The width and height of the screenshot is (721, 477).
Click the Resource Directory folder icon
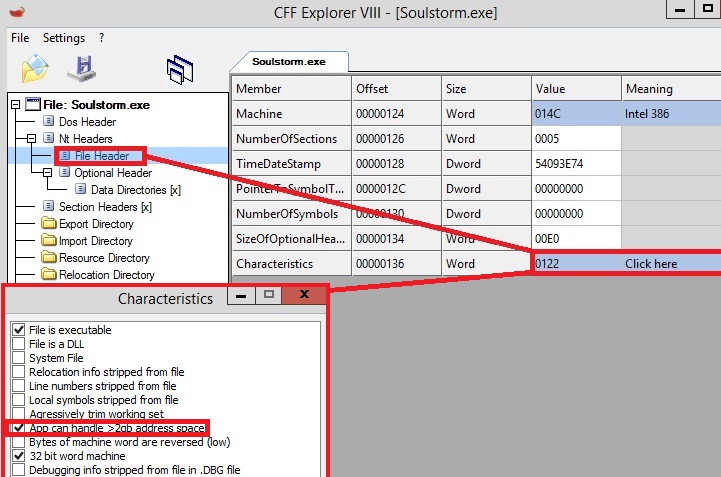(48, 257)
